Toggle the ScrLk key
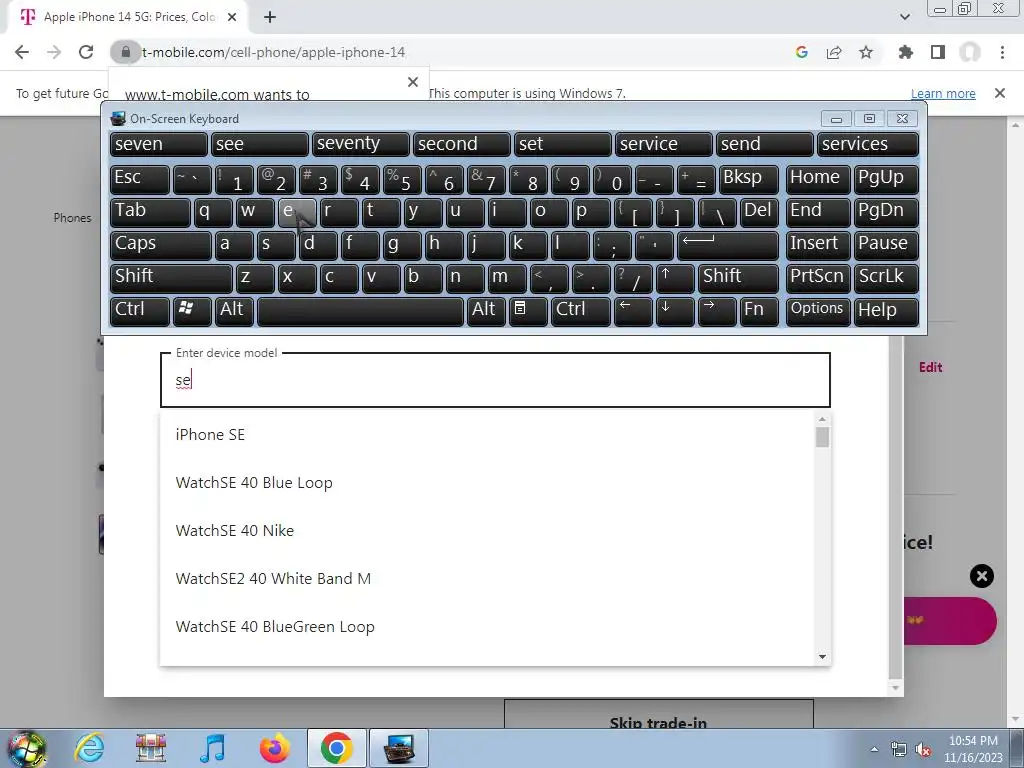This screenshot has height=768, width=1024. (886, 278)
